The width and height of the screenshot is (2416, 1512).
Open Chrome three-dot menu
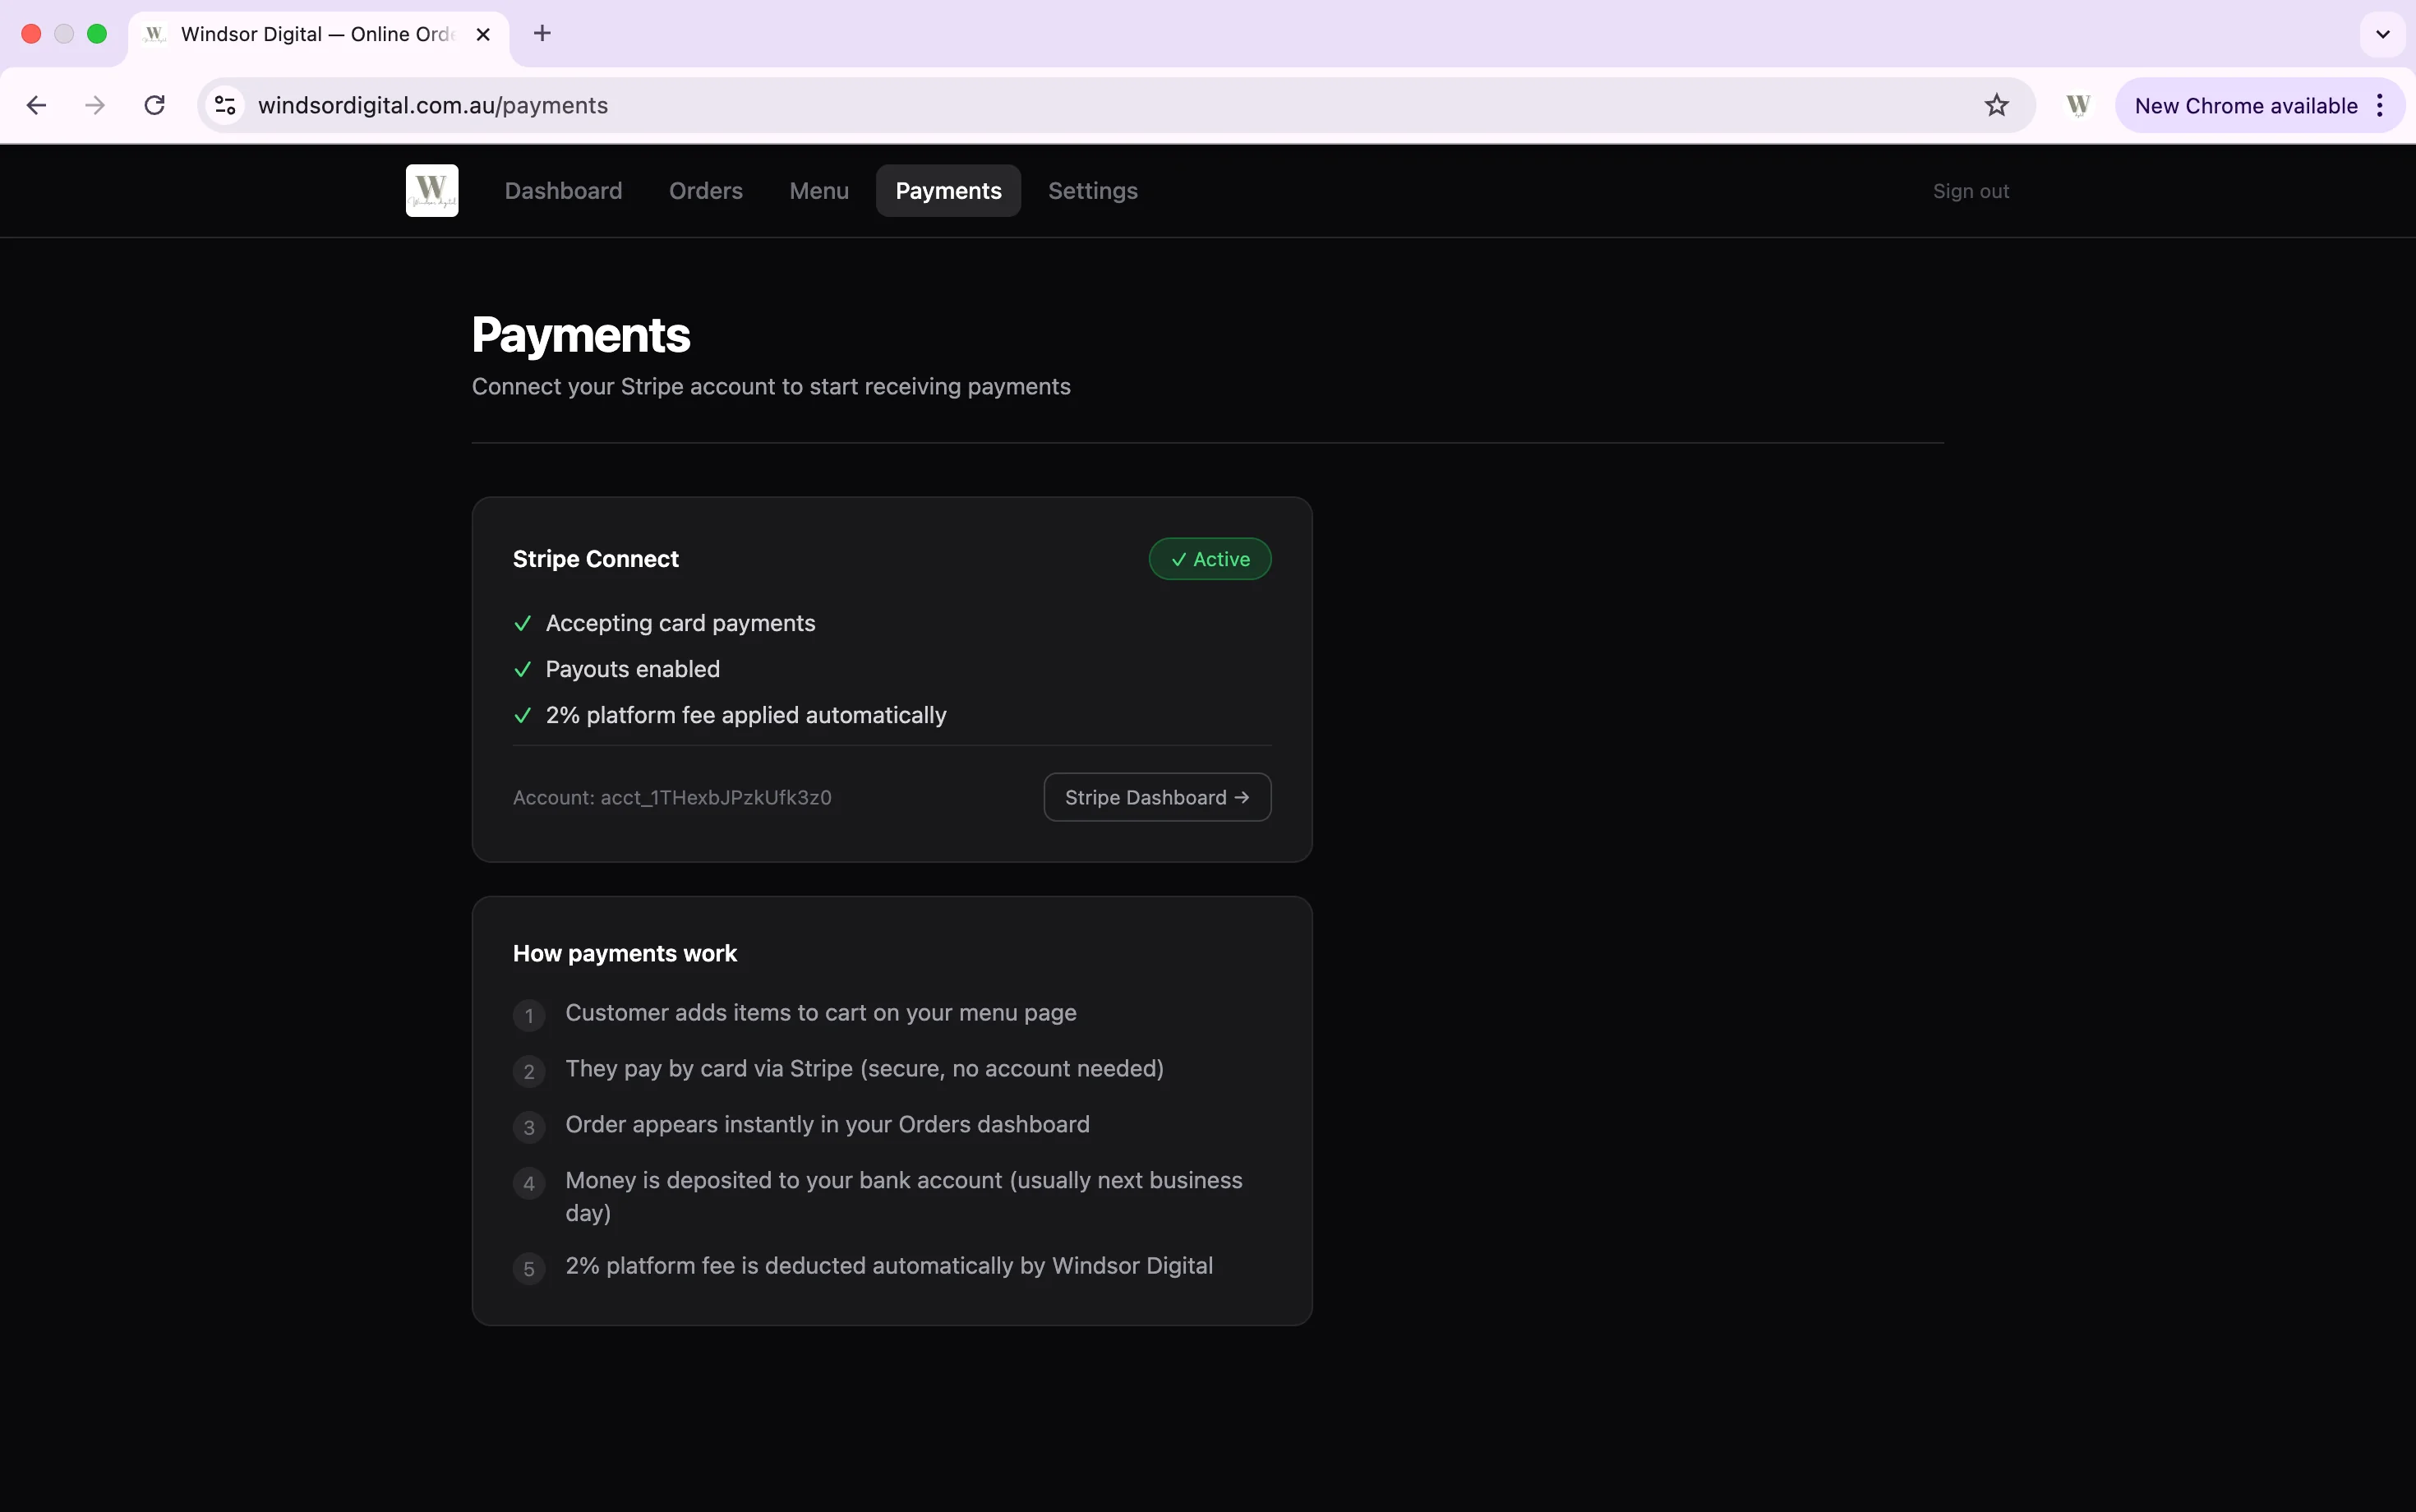(2380, 105)
